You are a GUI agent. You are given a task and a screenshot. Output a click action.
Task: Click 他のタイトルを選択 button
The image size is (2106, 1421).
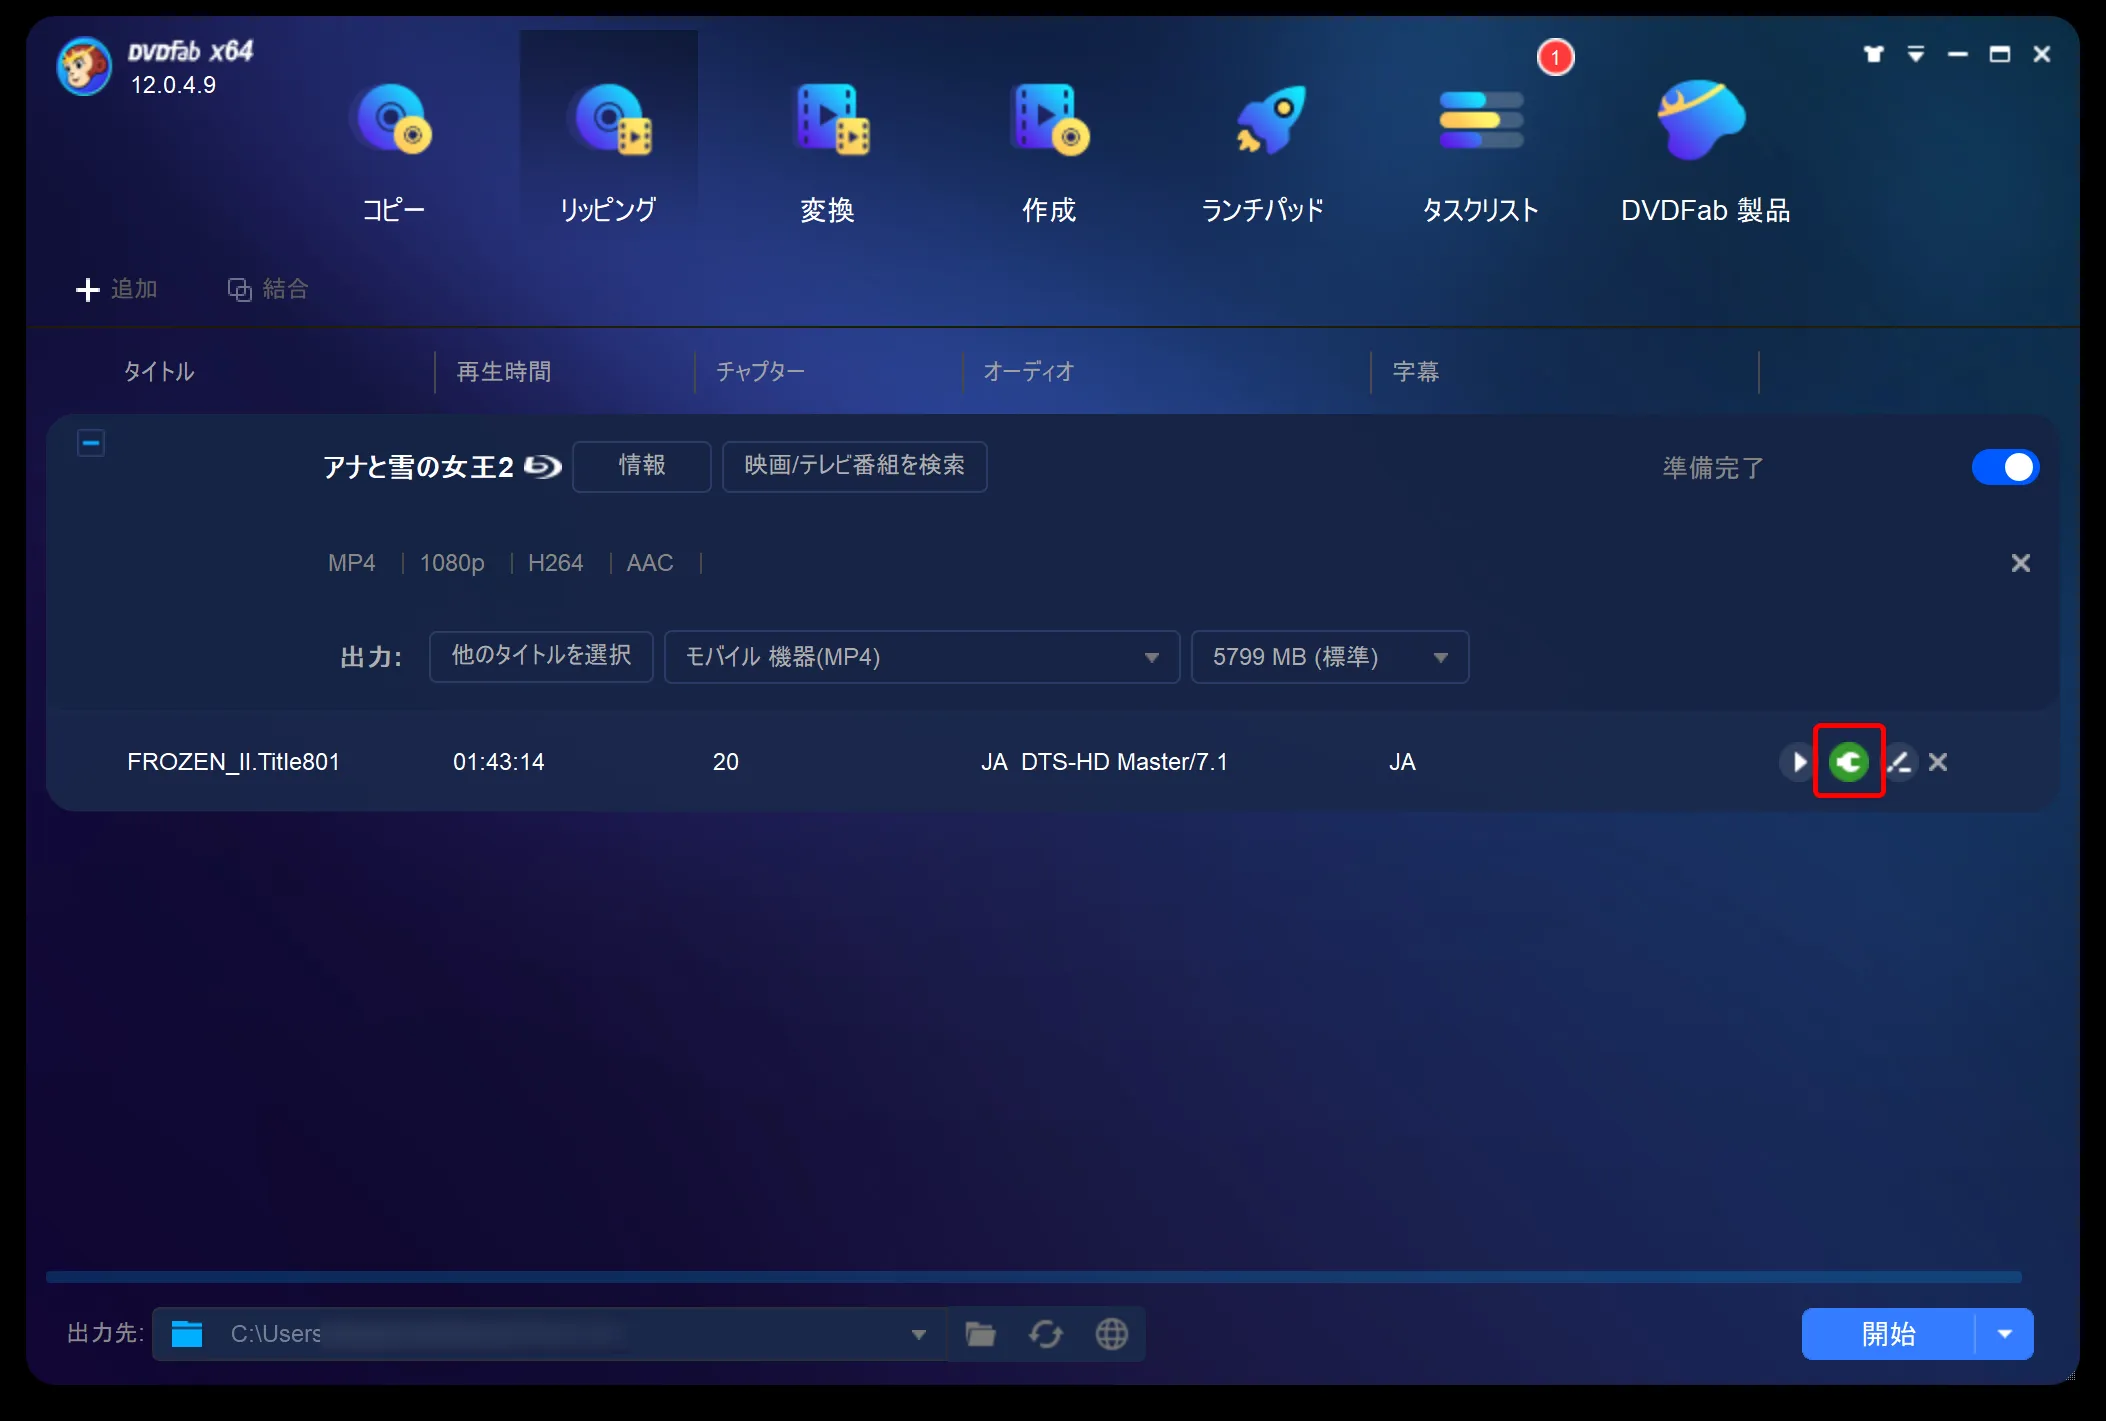tap(541, 656)
